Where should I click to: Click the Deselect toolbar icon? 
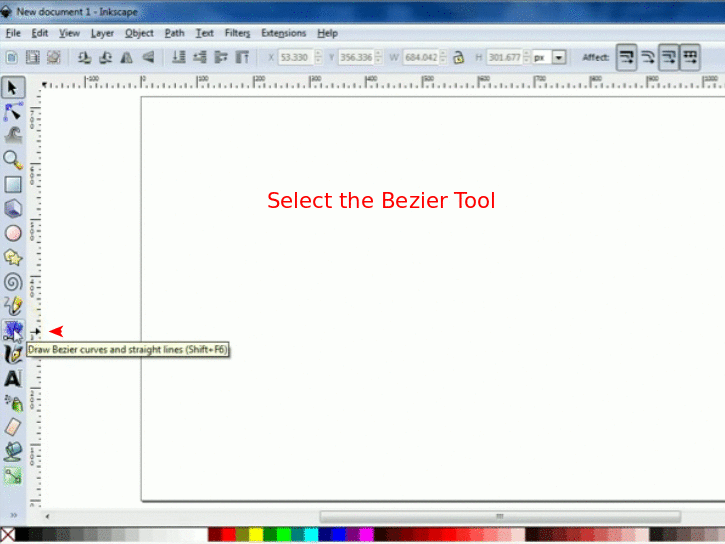pos(54,57)
